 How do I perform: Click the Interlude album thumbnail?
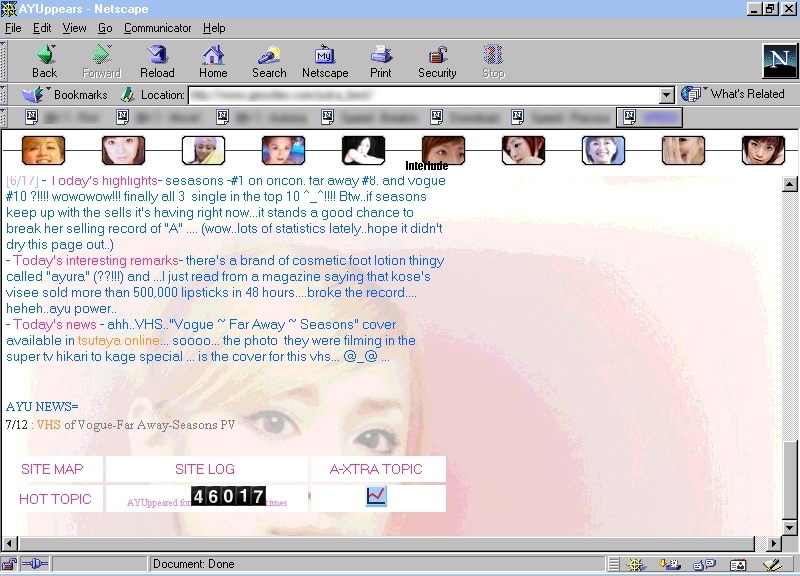[x=443, y=150]
